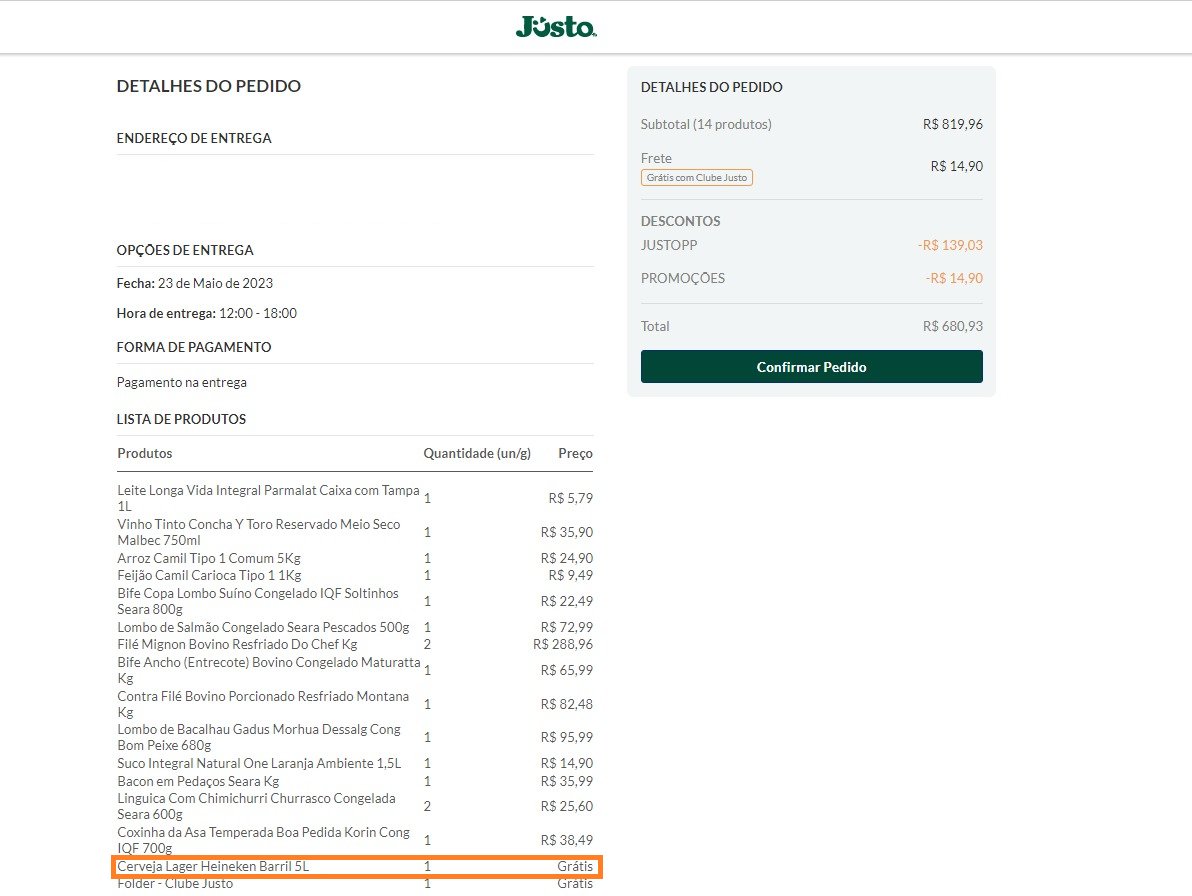Select the Coxinha da Asa price R$ 38,49

tap(566, 841)
